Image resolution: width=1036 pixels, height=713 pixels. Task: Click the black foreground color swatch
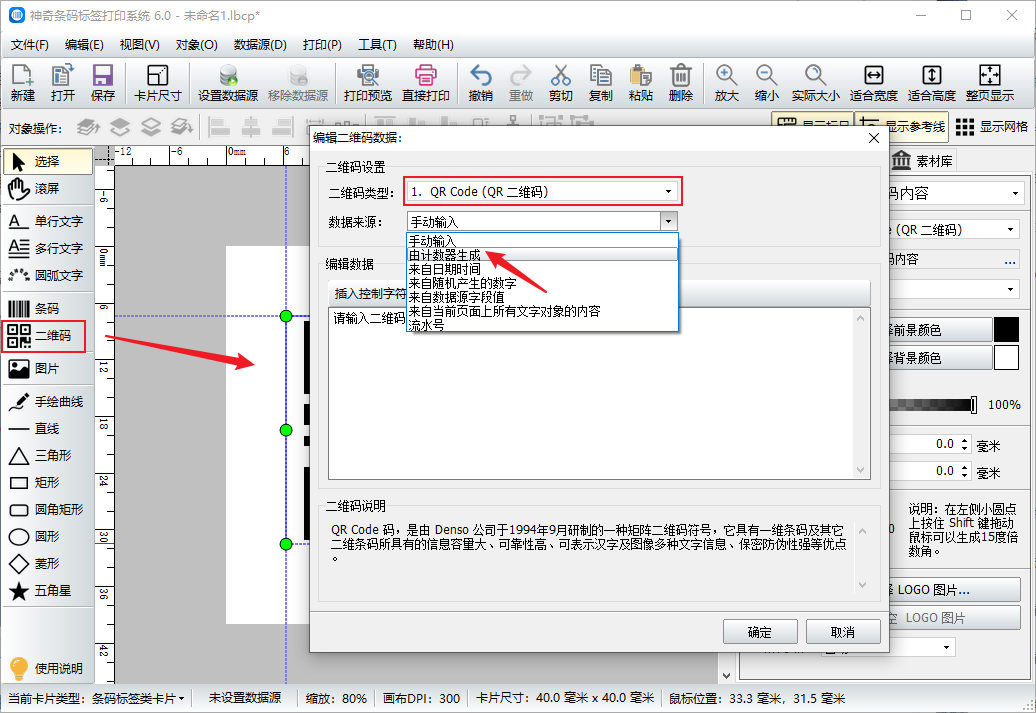1005,330
